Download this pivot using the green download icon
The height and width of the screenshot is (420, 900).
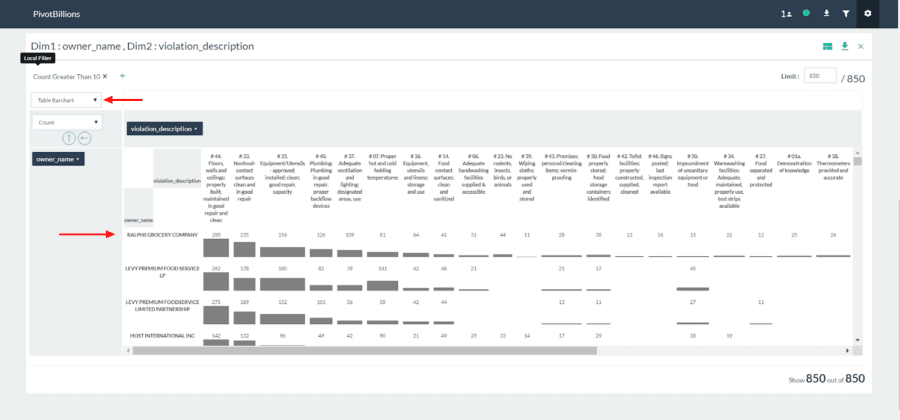pos(845,46)
